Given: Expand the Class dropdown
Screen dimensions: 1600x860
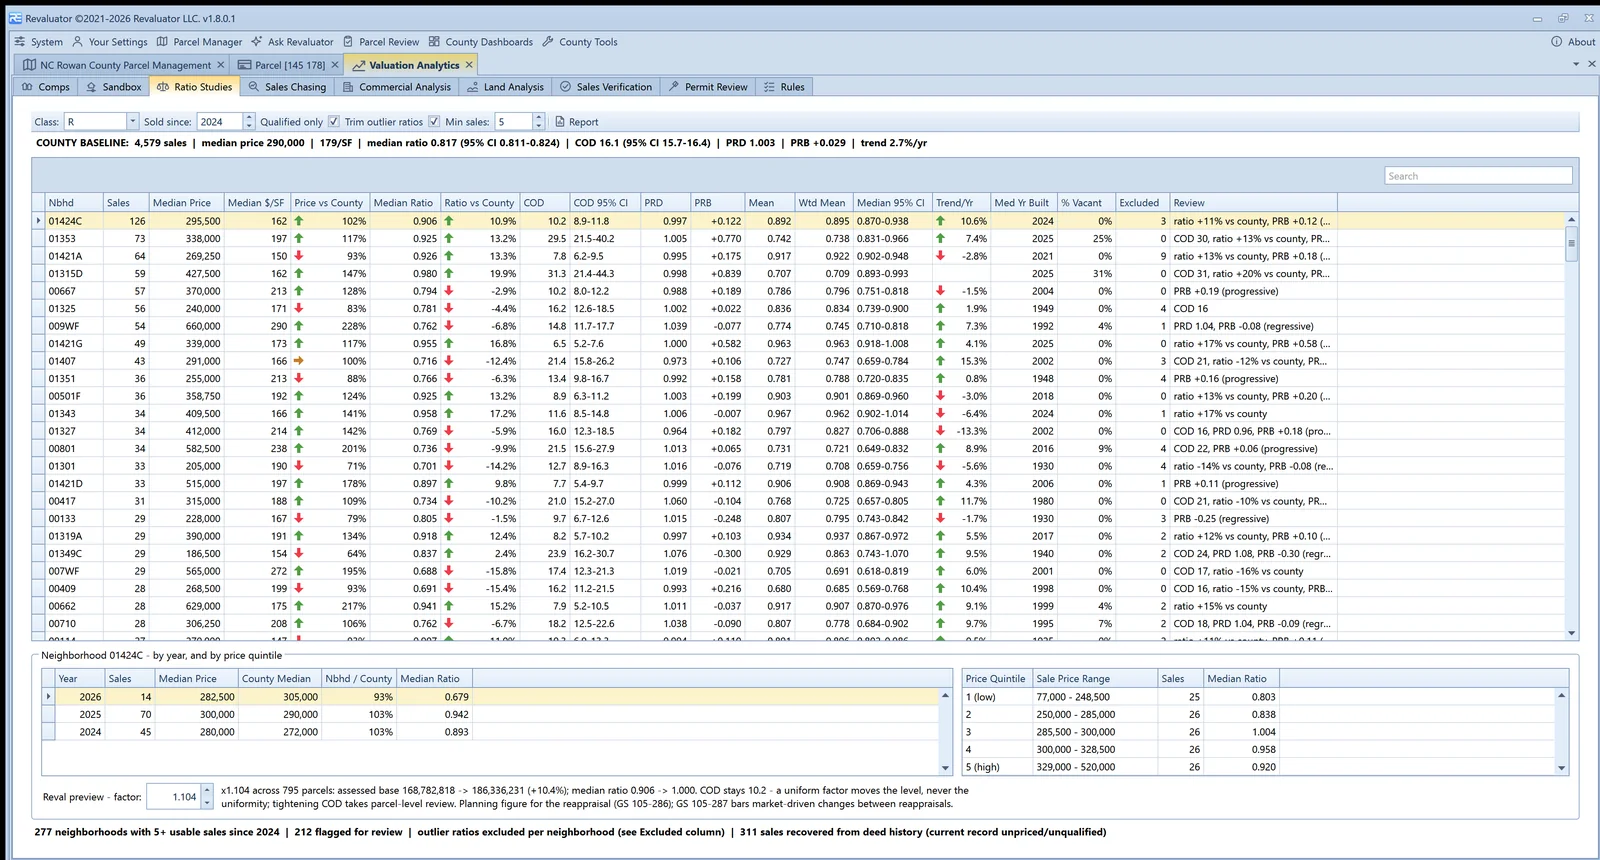Looking at the screenshot, I should [x=132, y=121].
